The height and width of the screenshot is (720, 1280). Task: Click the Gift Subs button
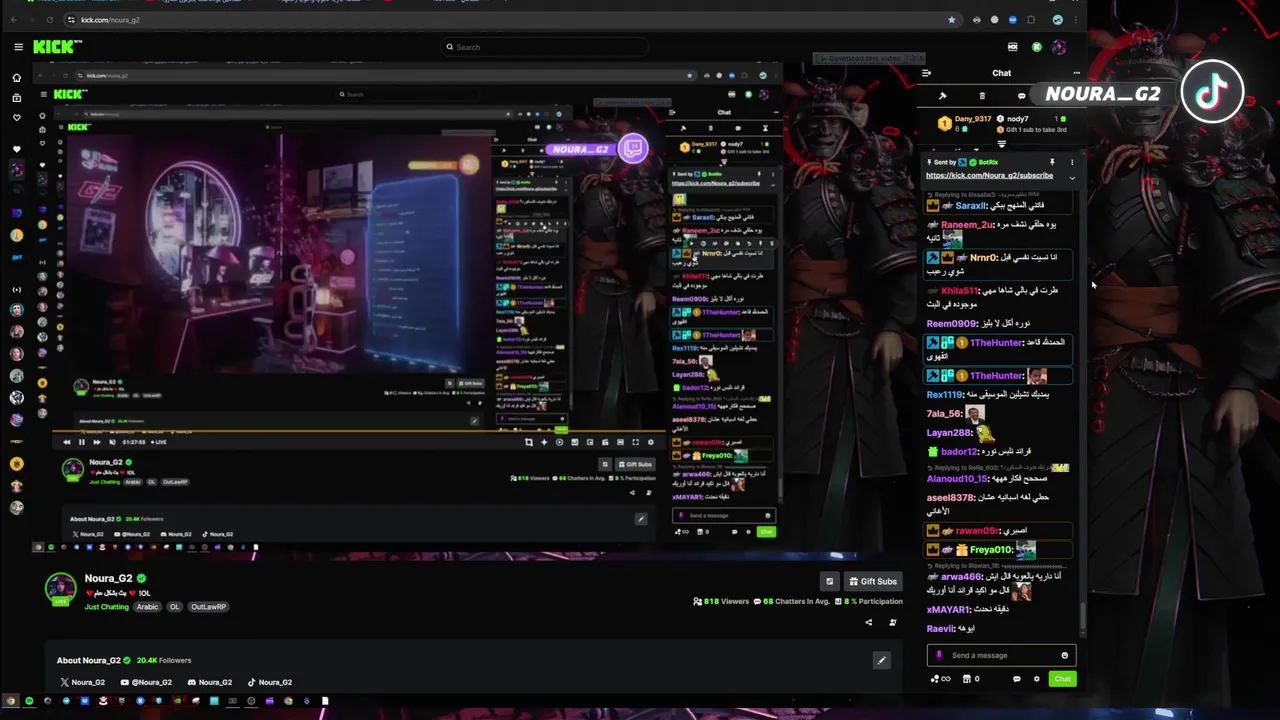(872, 581)
